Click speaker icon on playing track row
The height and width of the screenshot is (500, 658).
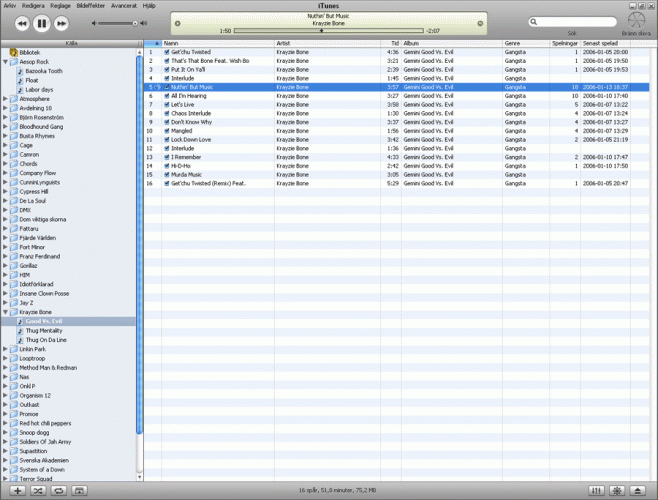(x=158, y=87)
